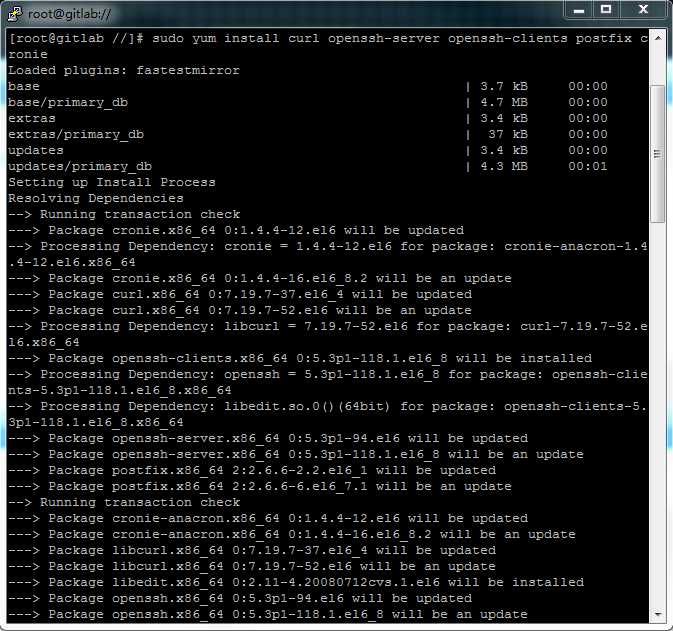673x631 pixels.
Task: Click 'Resolving Dependencies' line
Action: 96,198
